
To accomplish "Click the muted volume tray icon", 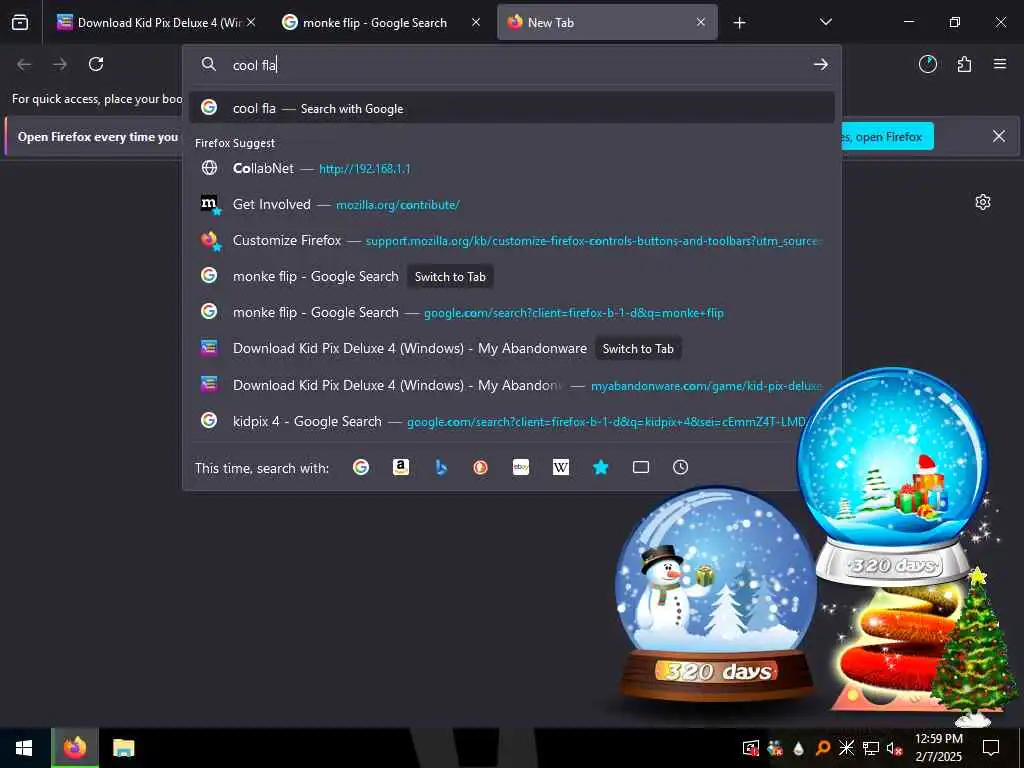I will click(x=895, y=748).
